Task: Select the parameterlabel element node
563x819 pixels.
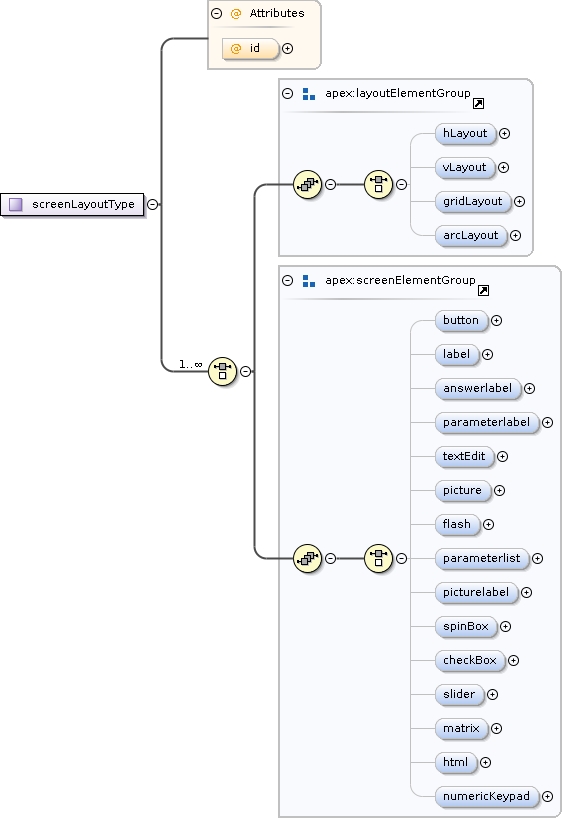Action: point(487,423)
